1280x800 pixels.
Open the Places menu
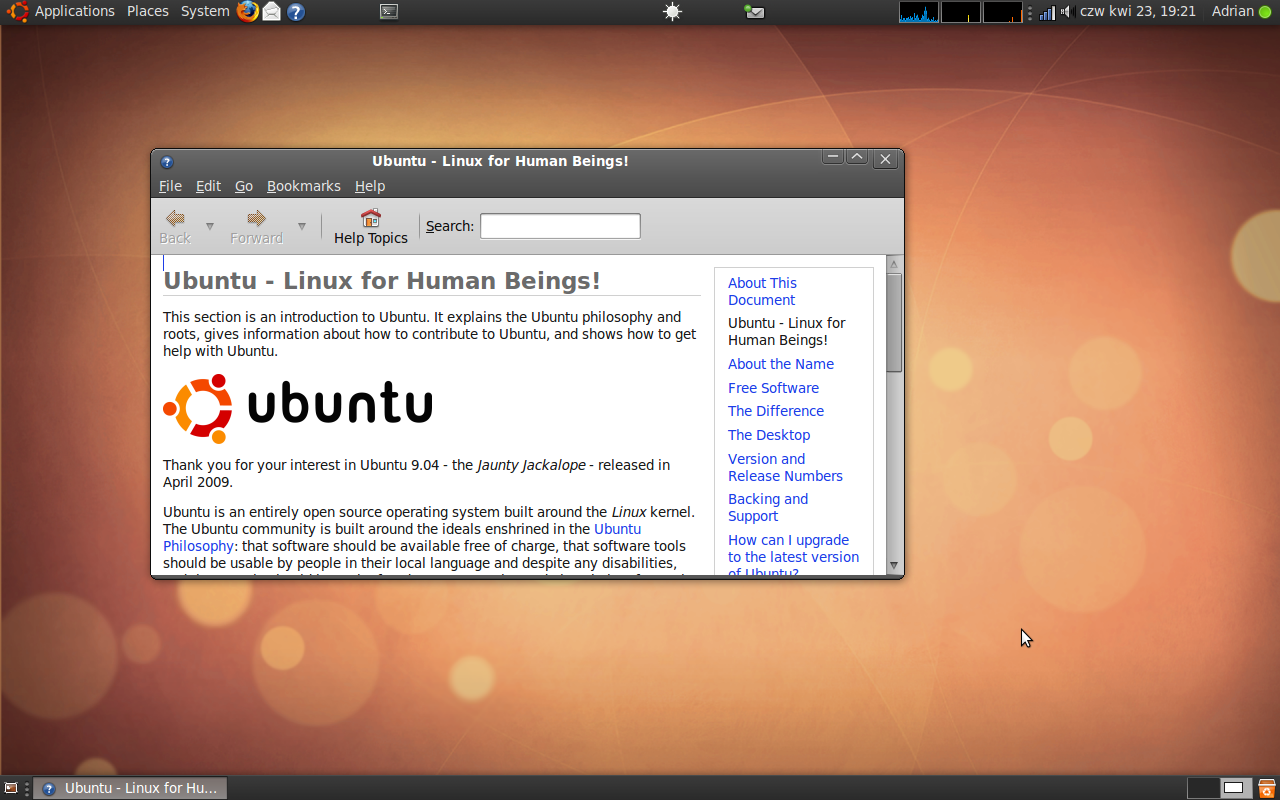point(148,11)
